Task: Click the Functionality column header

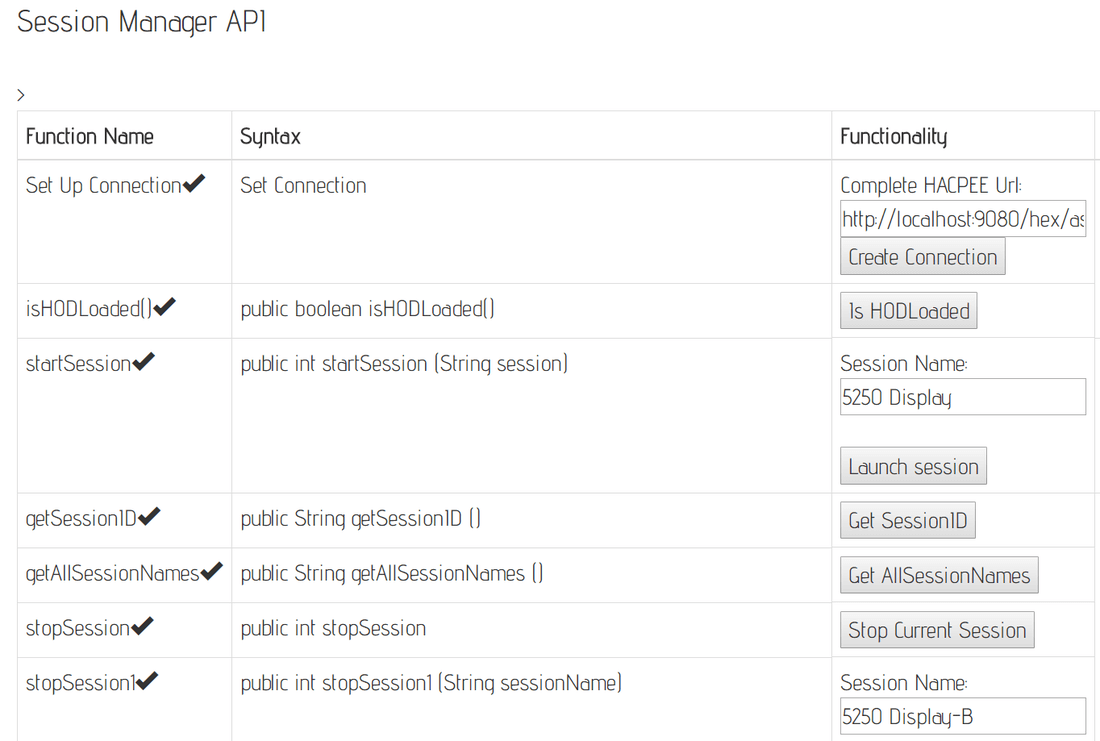Action: point(893,136)
